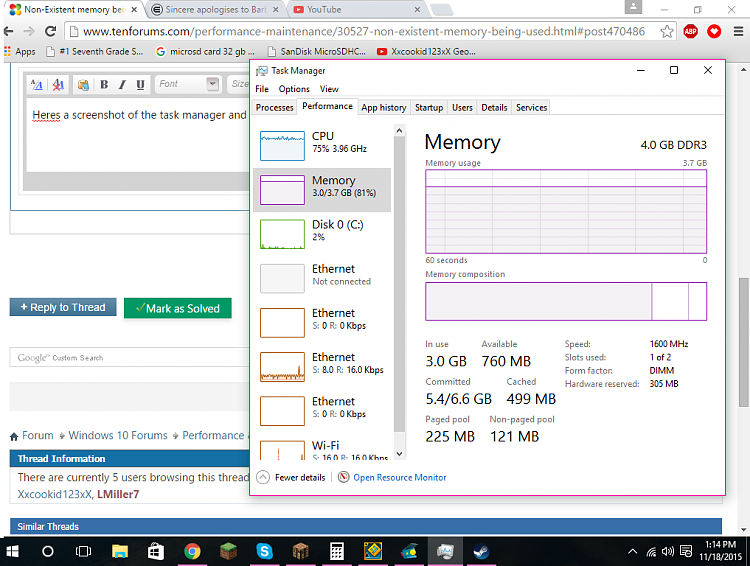Viewport: 750px width, 566px height.
Task: Open the Task Manager View menu
Action: (329, 89)
